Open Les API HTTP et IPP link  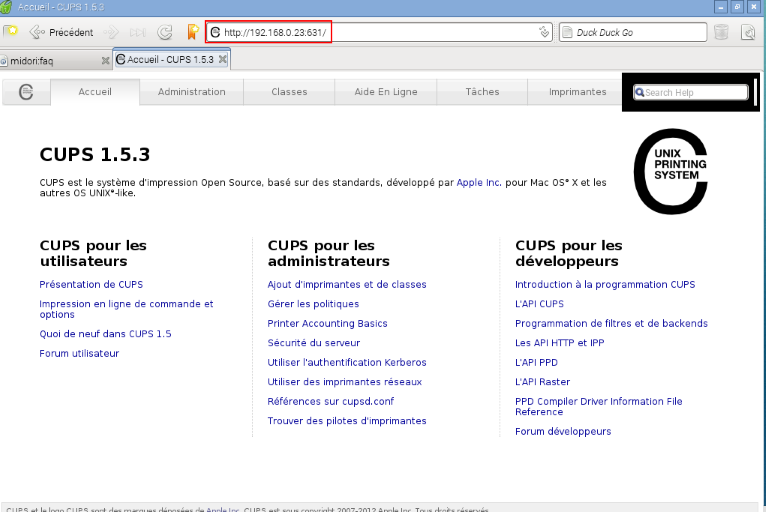(559, 343)
